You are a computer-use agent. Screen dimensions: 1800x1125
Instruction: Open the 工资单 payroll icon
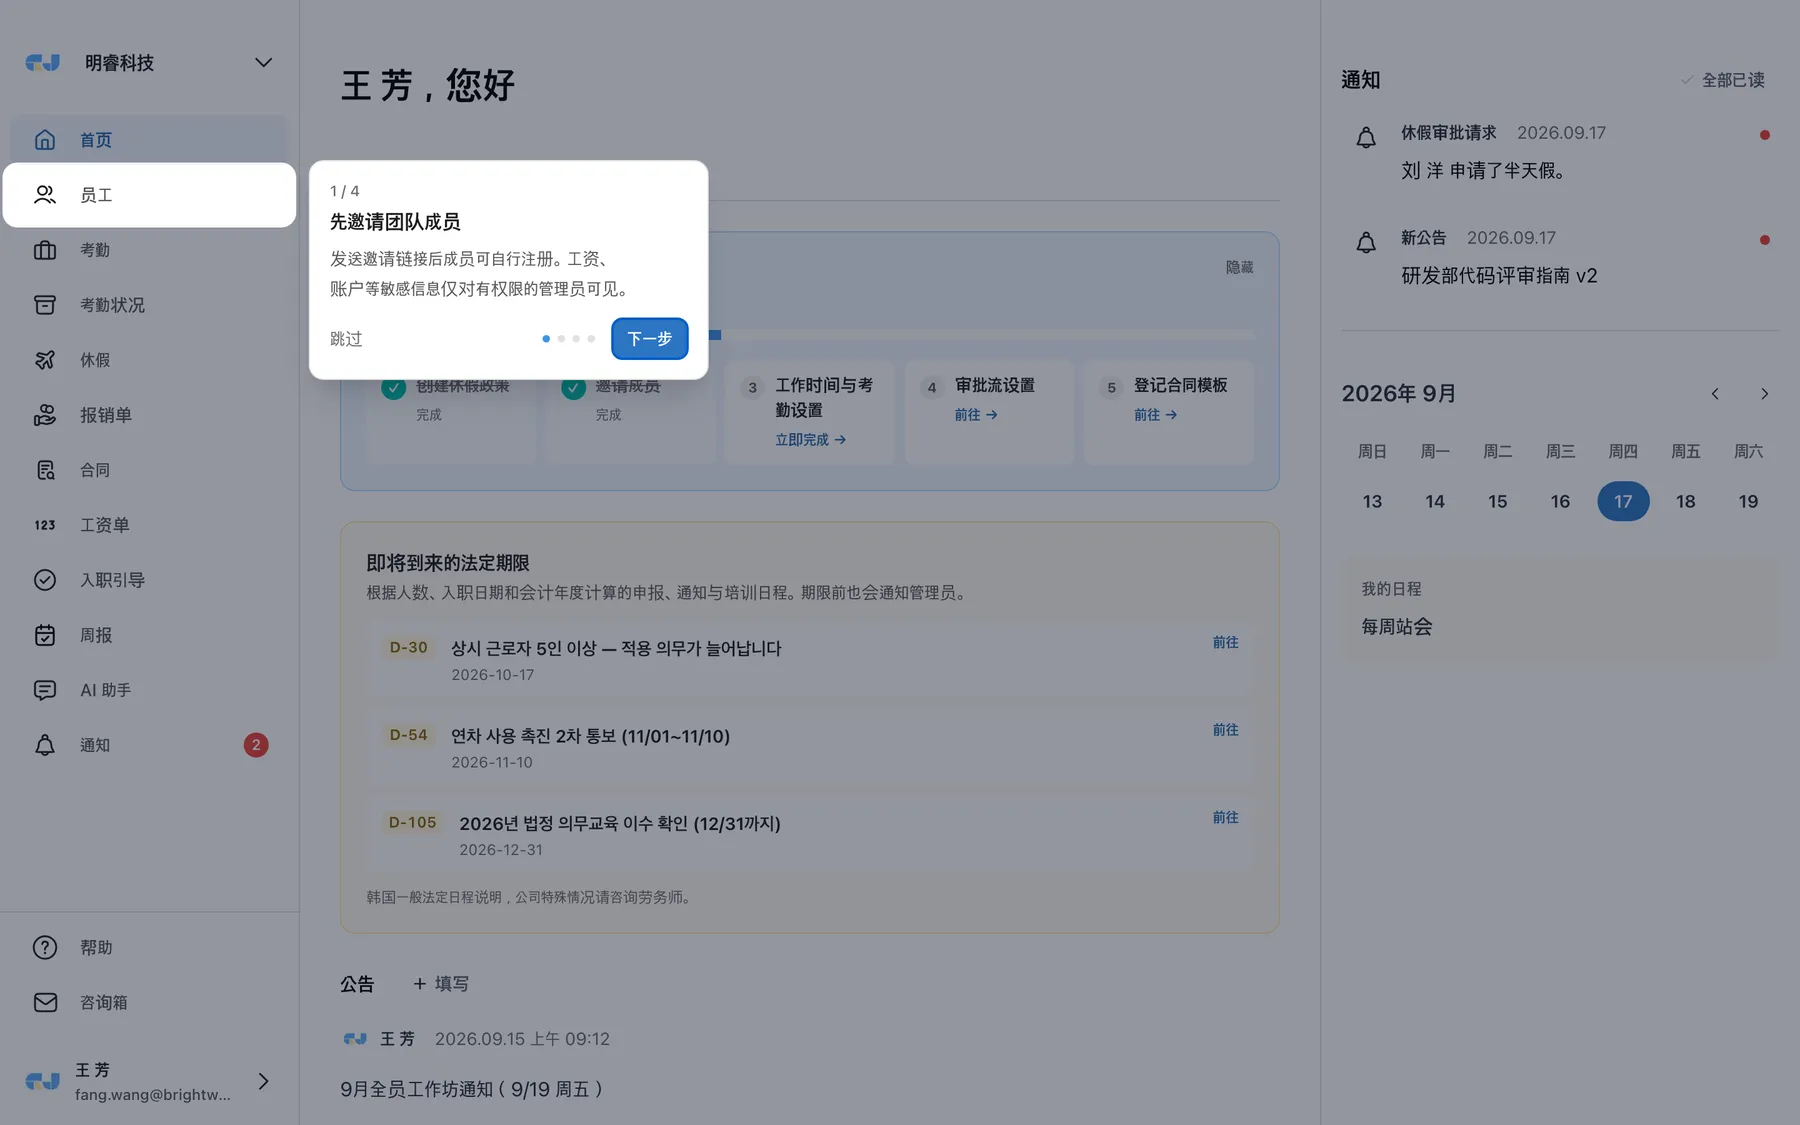pos(45,525)
